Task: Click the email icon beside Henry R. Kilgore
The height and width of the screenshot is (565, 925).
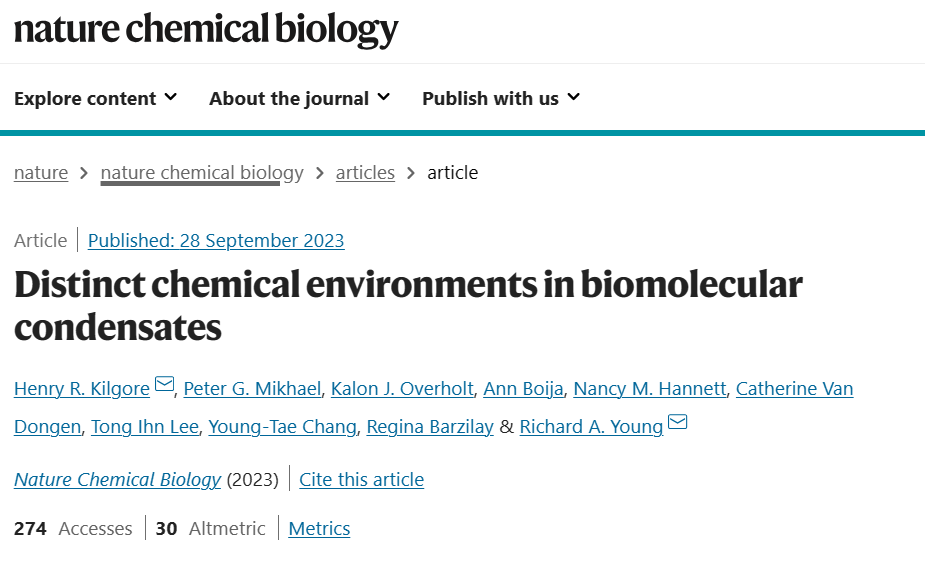Action: [x=164, y=384]
